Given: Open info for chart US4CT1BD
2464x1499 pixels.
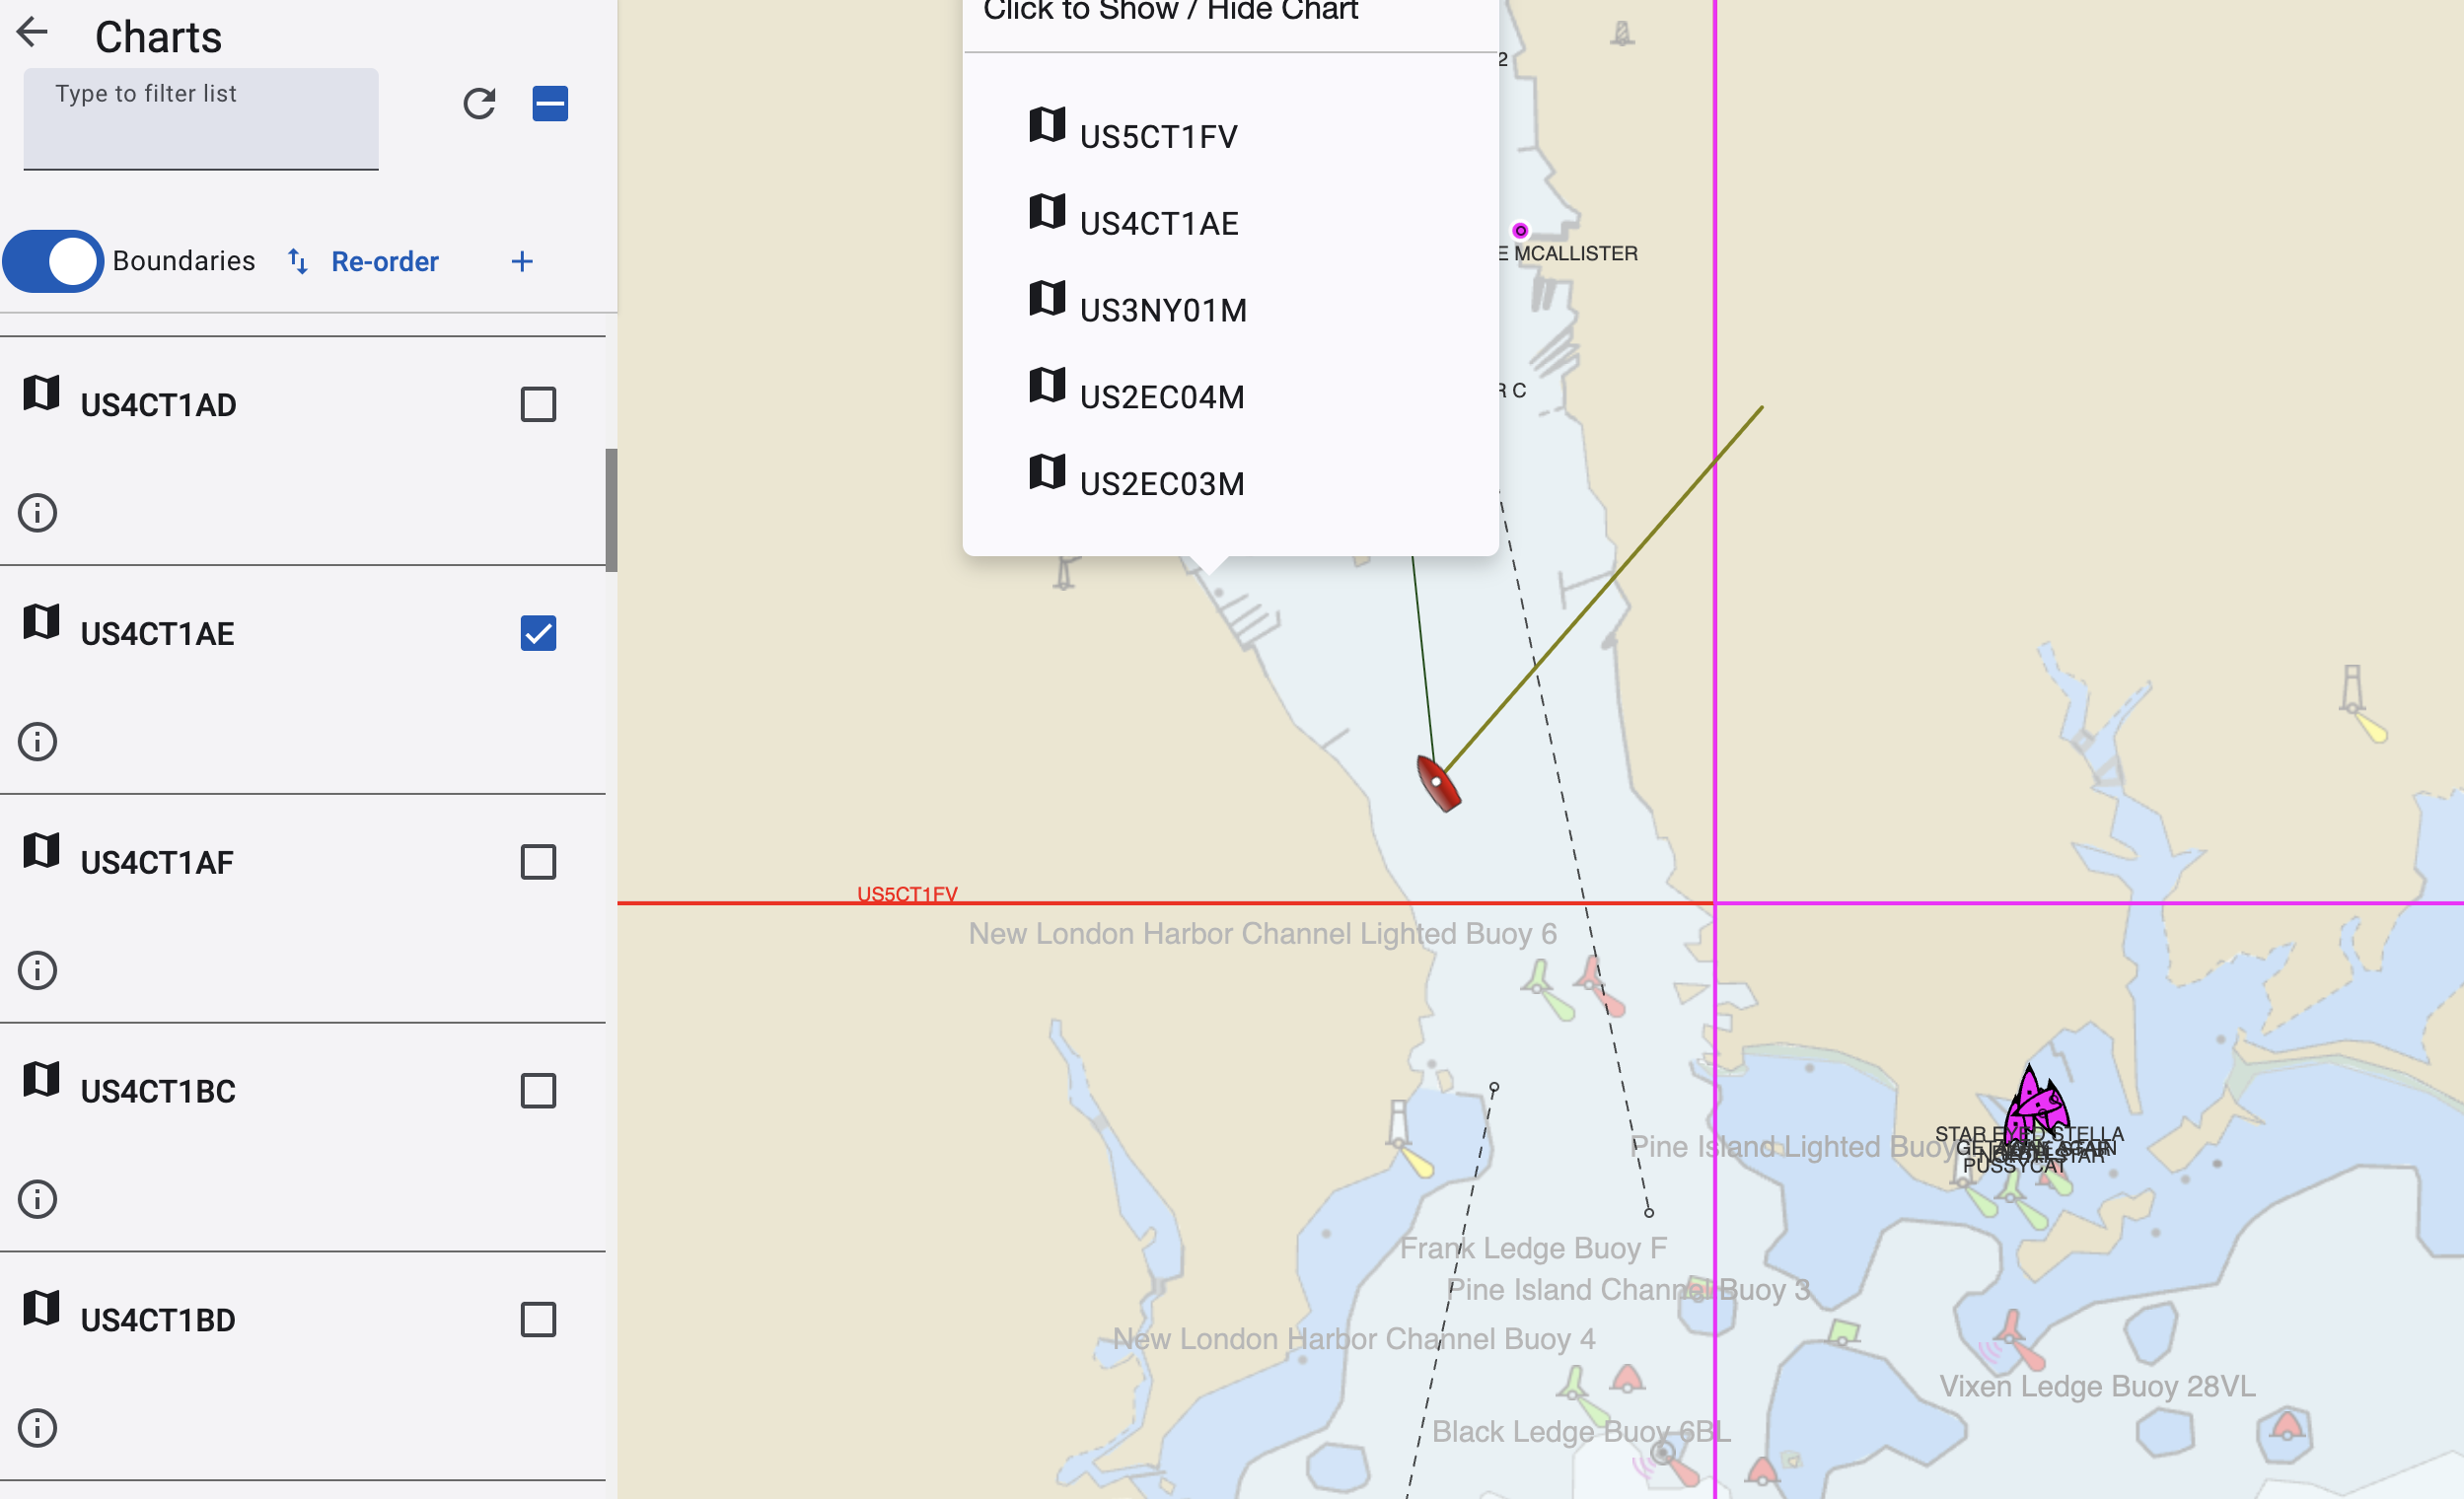Looking at the screenshot, I should (38, 1428).
